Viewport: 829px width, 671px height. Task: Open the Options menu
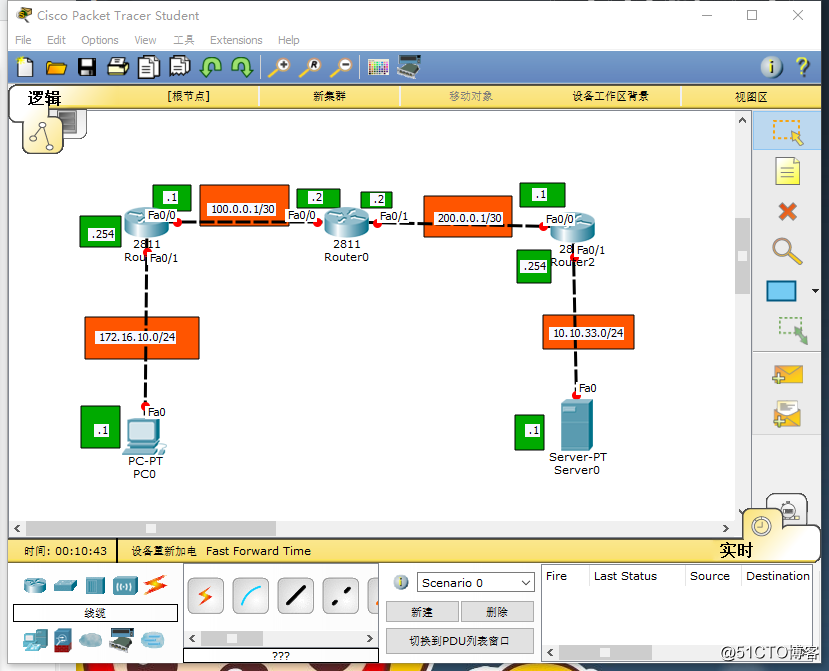click(x=99, y=40)
